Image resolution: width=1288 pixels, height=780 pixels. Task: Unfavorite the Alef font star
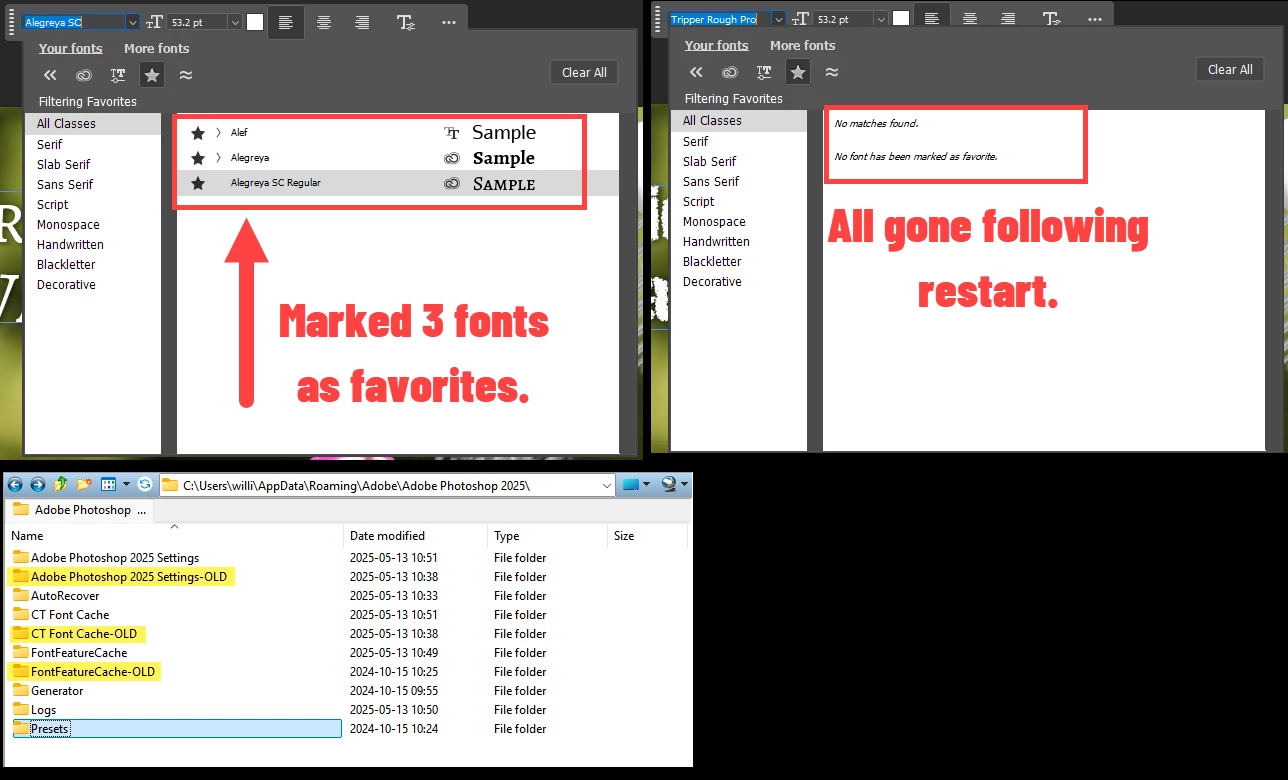tap(198, 132)
